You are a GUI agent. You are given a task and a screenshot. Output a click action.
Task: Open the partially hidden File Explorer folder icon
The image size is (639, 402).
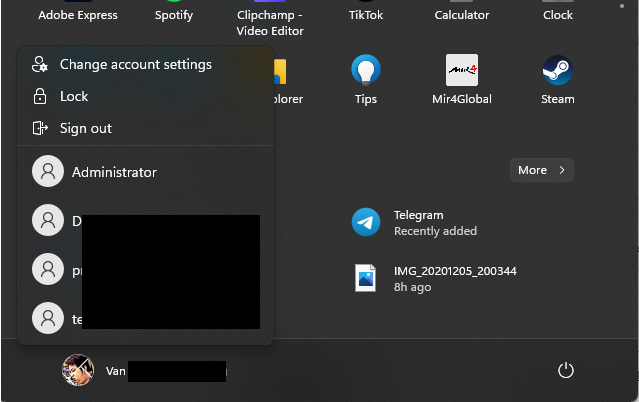280,71
